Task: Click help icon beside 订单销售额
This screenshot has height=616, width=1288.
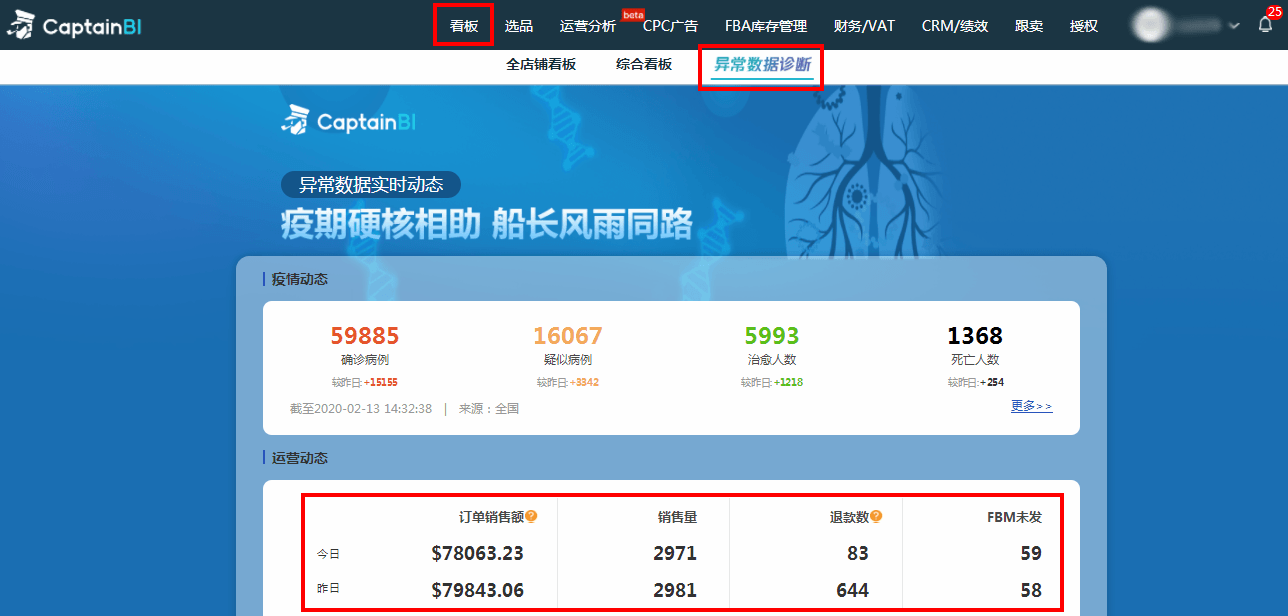Action: coord(531,517)
